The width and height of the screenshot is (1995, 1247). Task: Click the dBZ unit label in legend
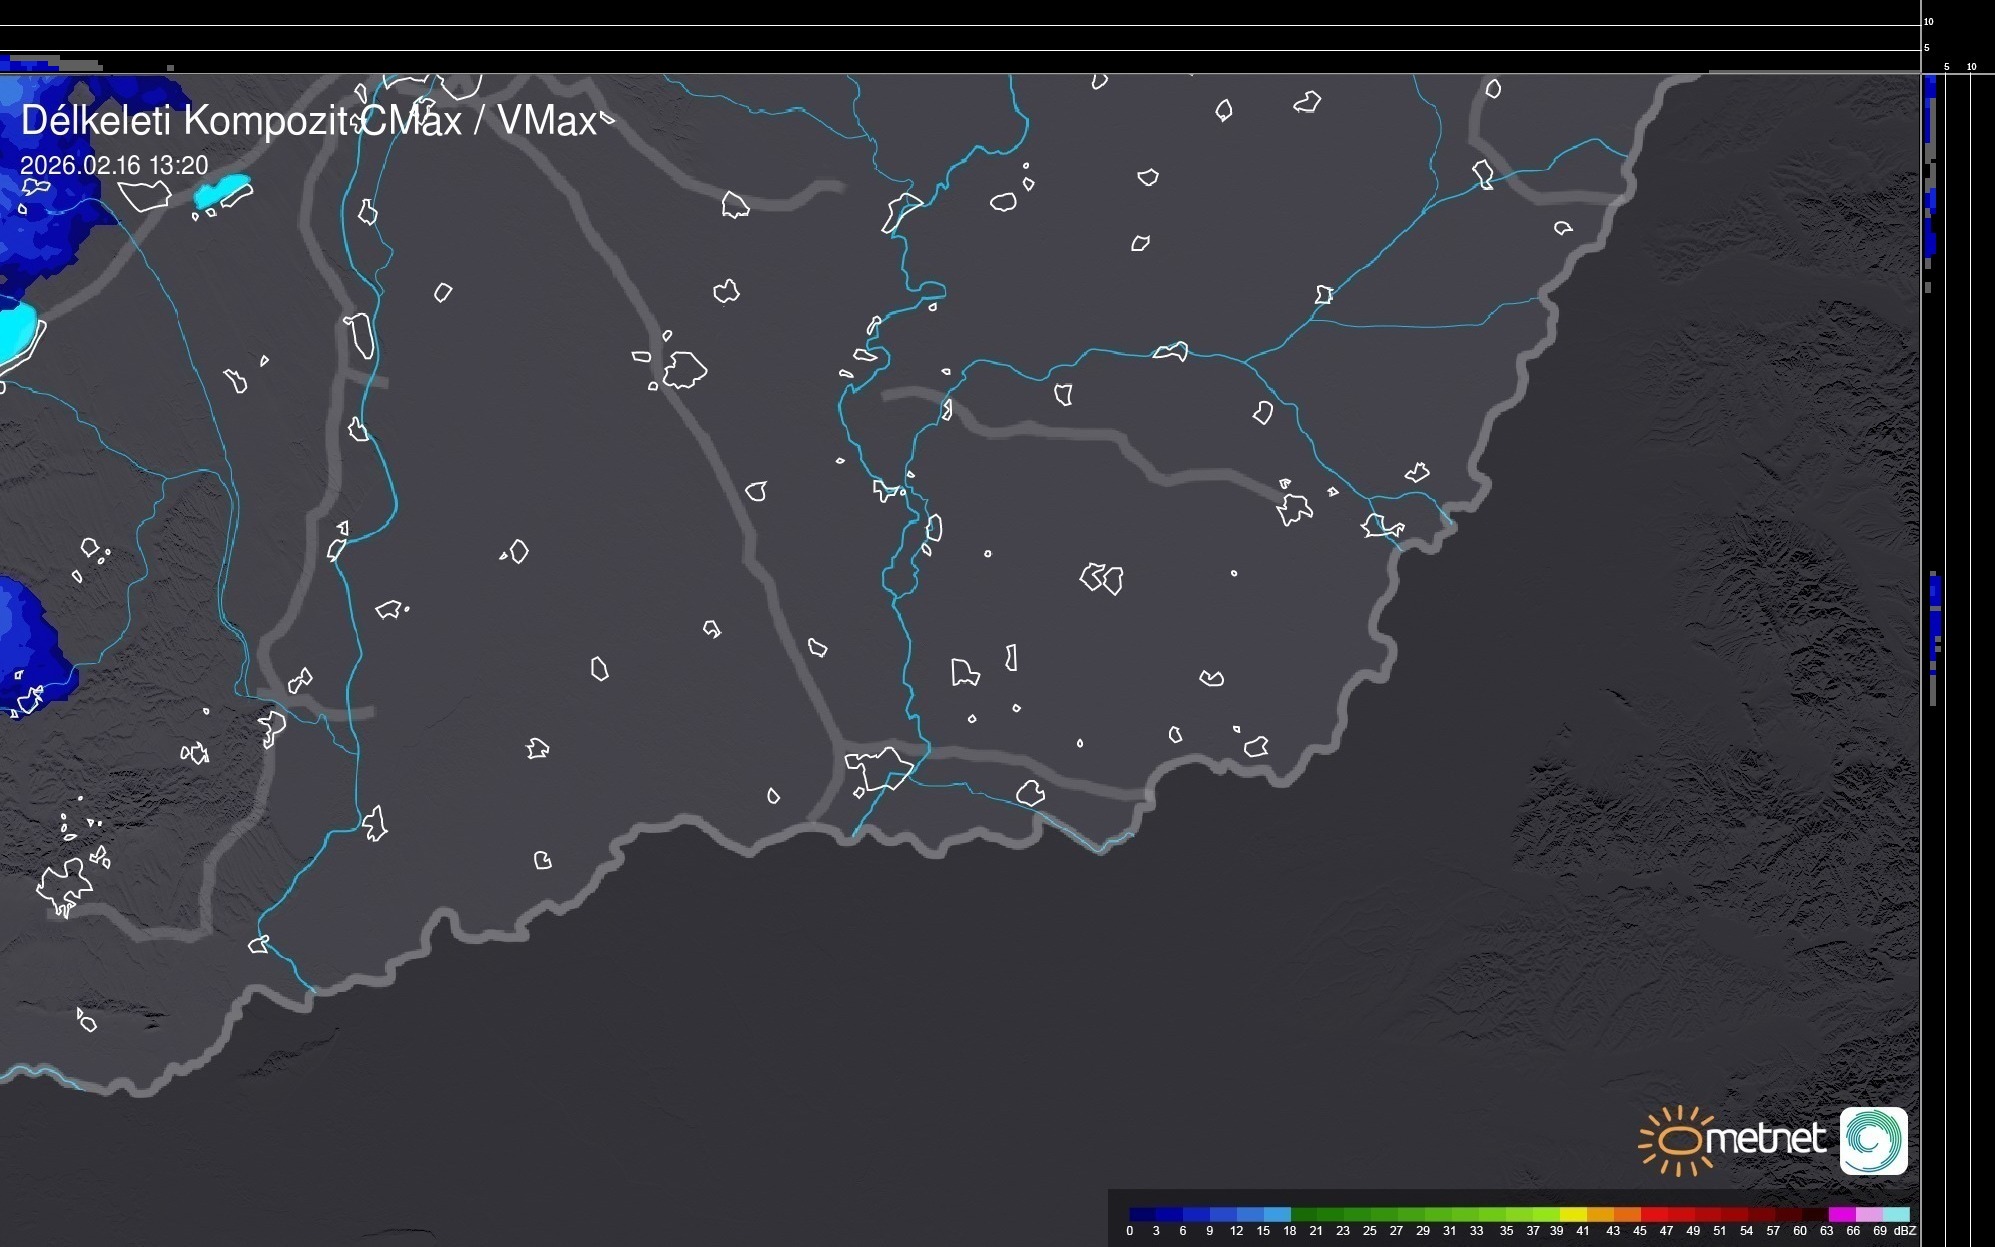click(1905, 1231)
